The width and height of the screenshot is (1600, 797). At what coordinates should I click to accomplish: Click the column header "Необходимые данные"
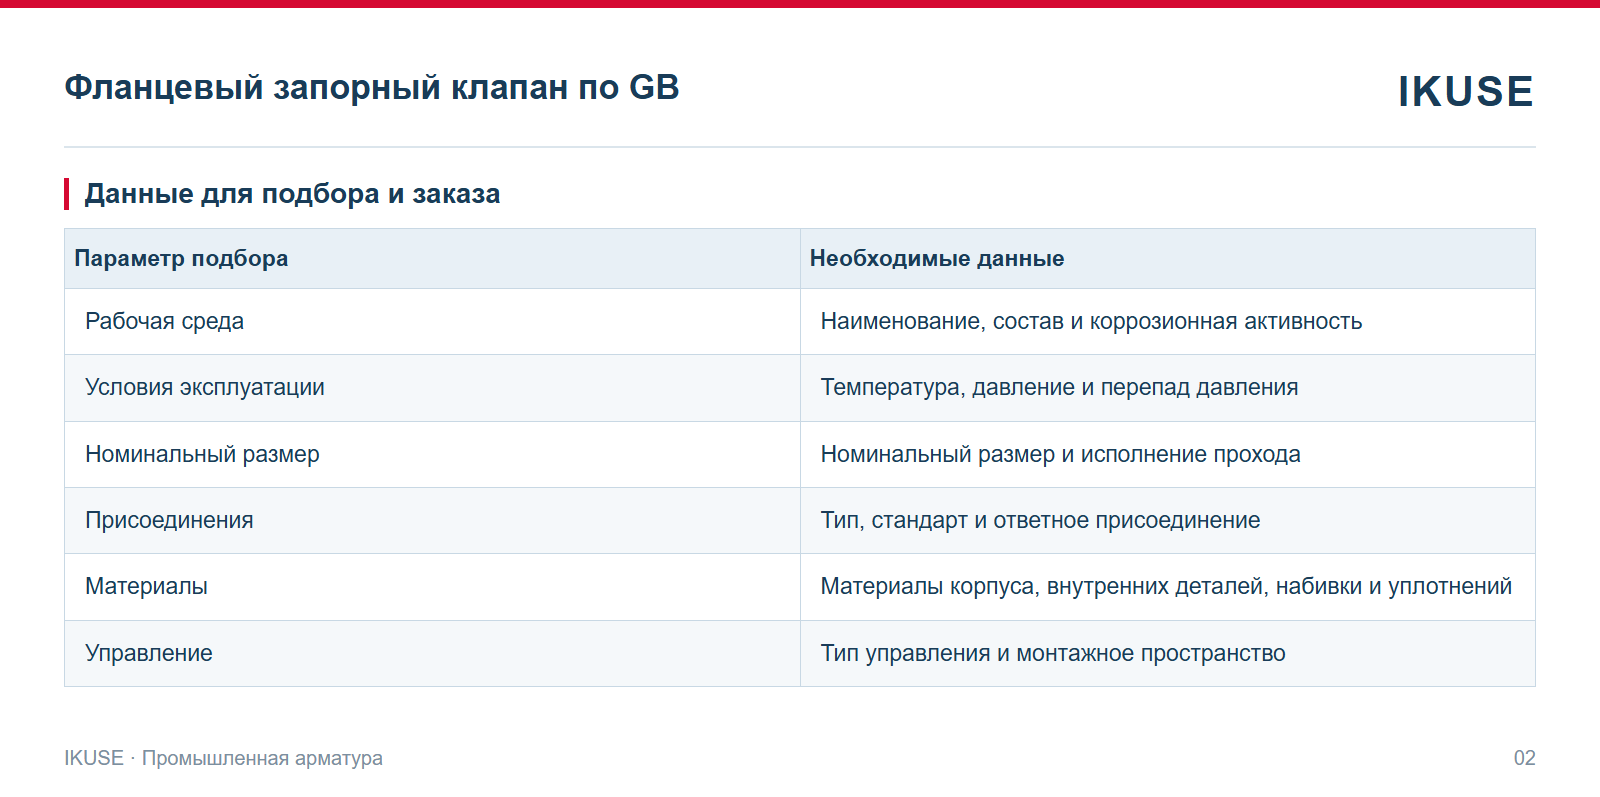1168,258
